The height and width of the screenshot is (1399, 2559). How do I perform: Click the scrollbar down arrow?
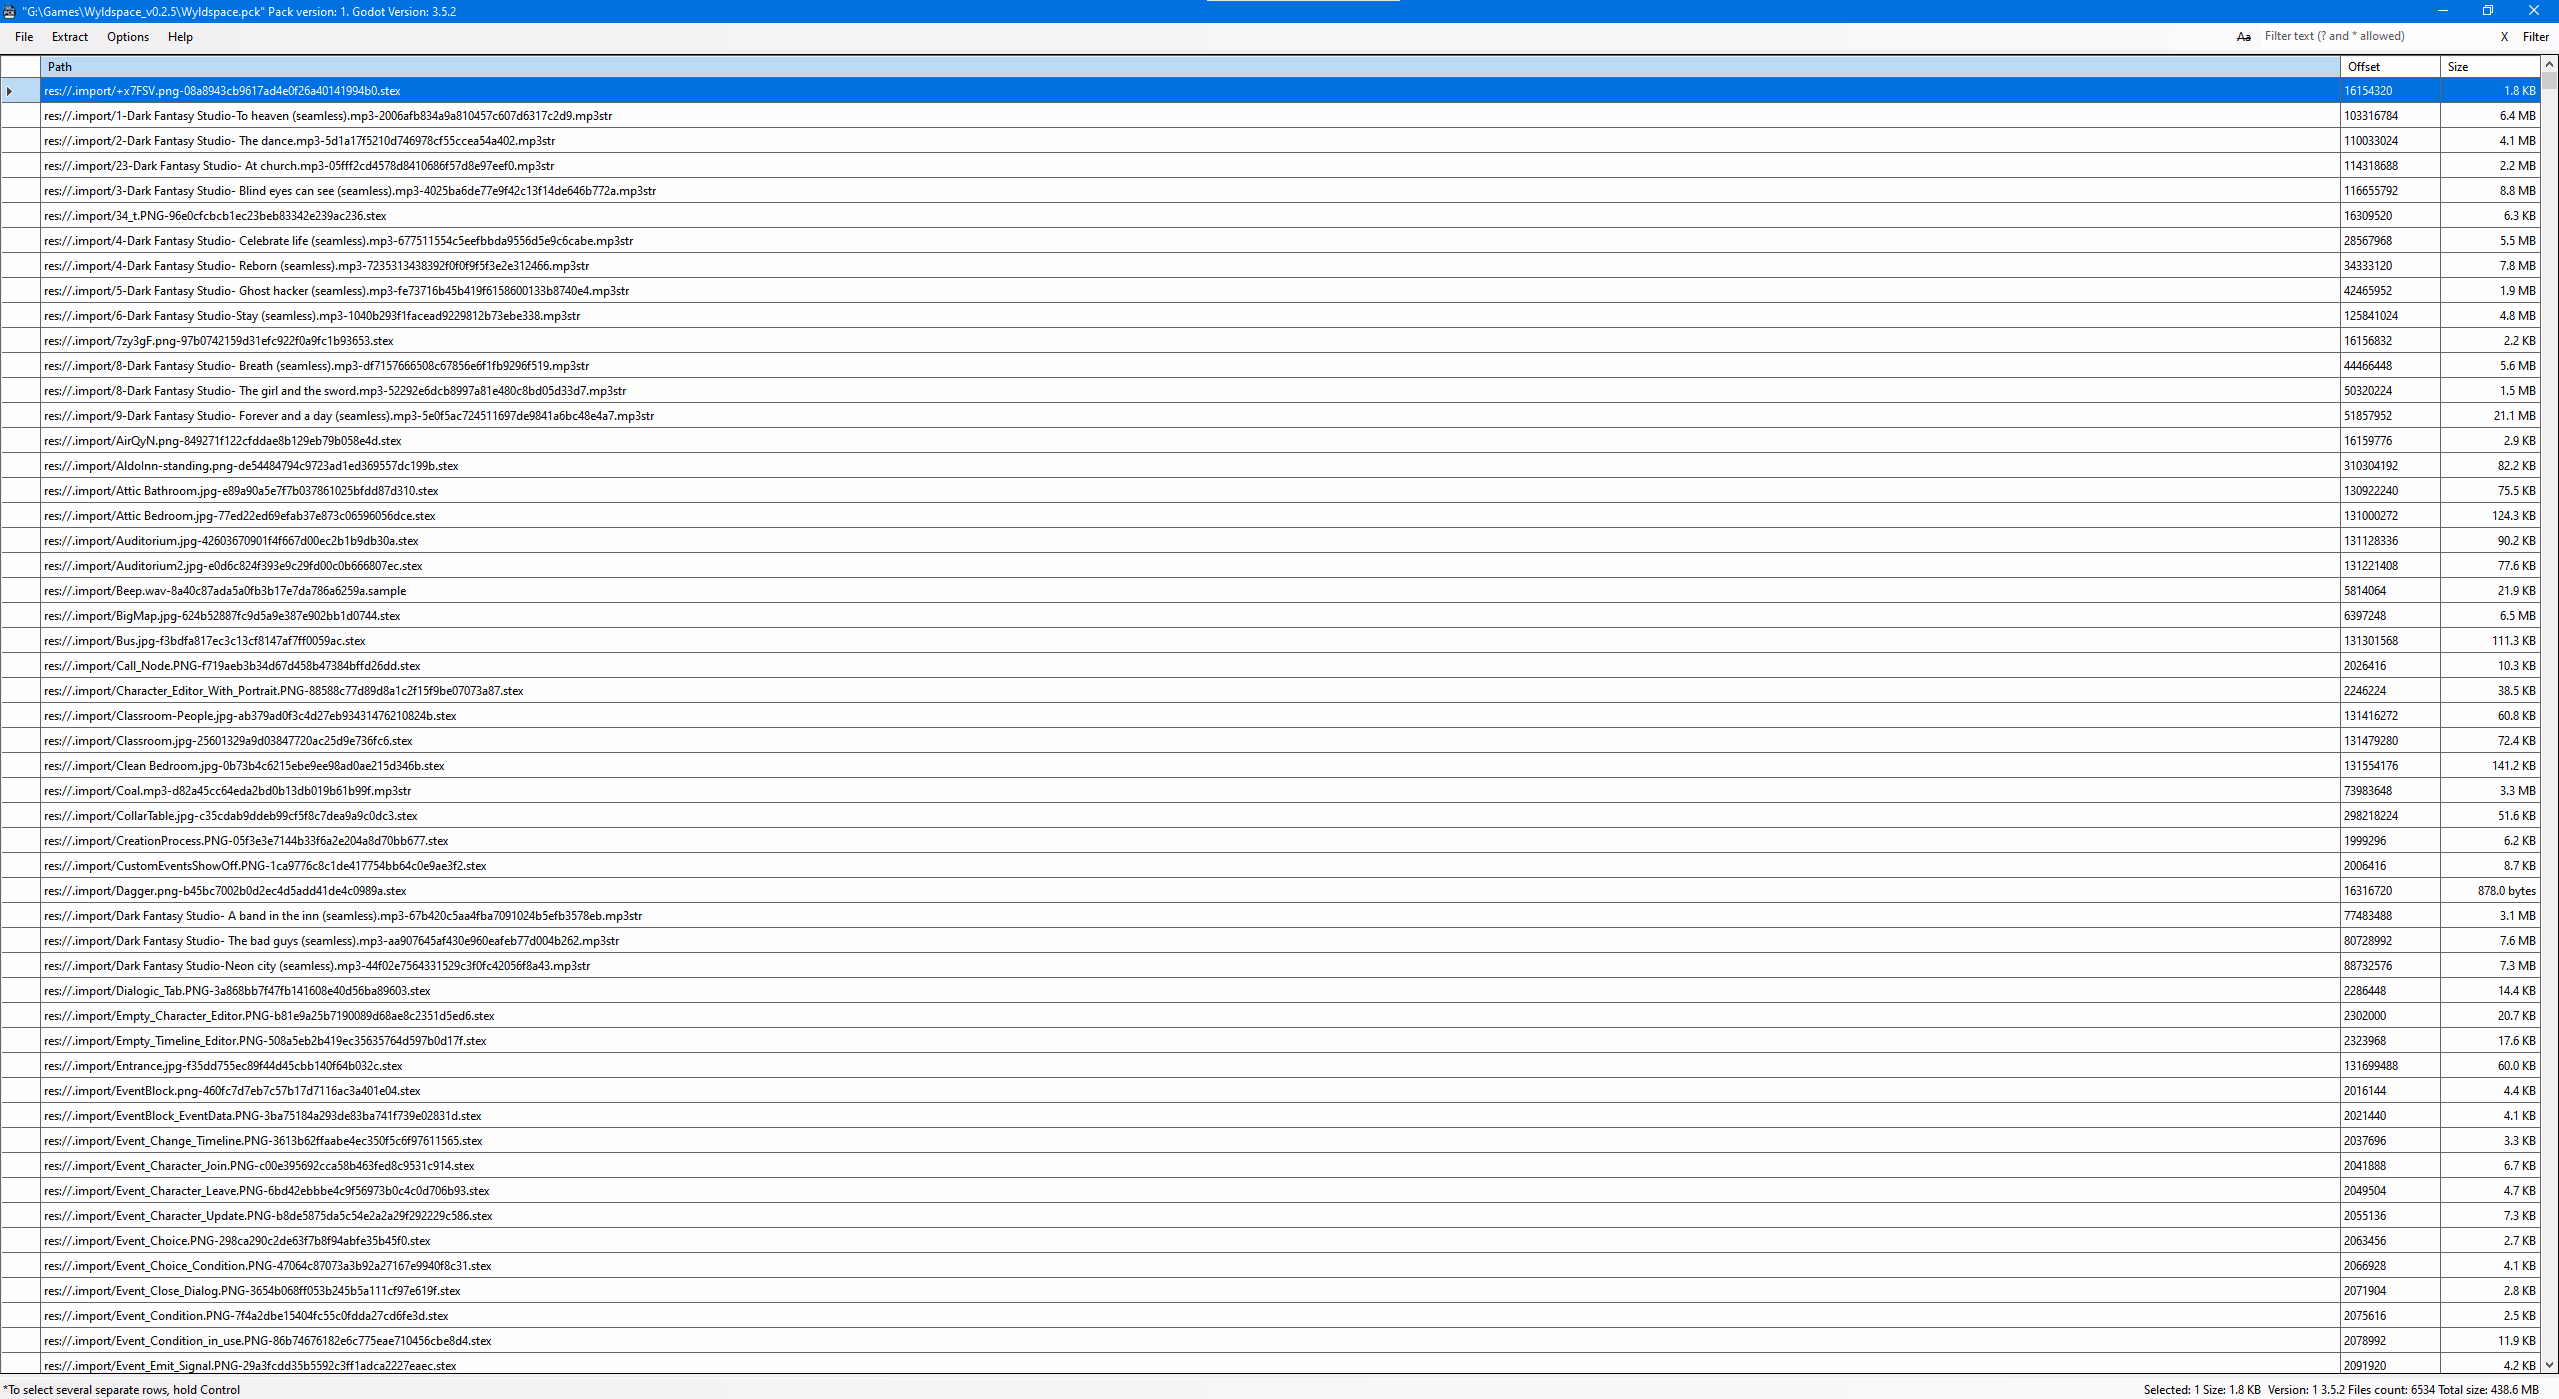coord(2549,1365)
